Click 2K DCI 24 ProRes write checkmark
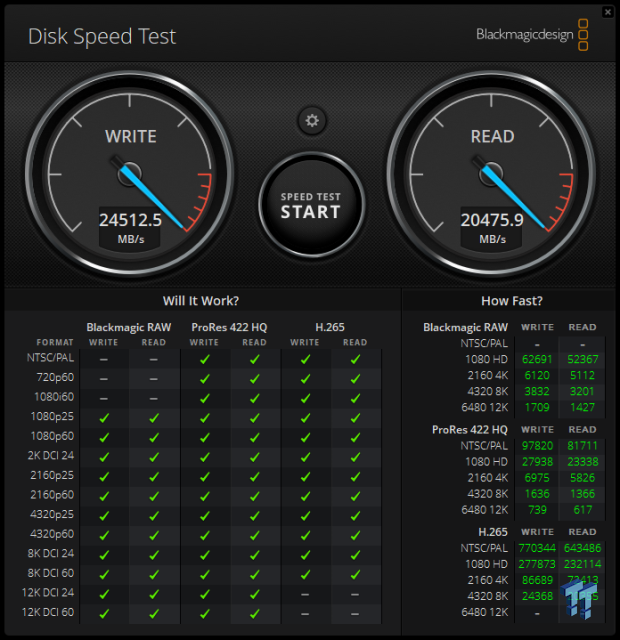This screenshot has height=640, width=620. (204, 457)
